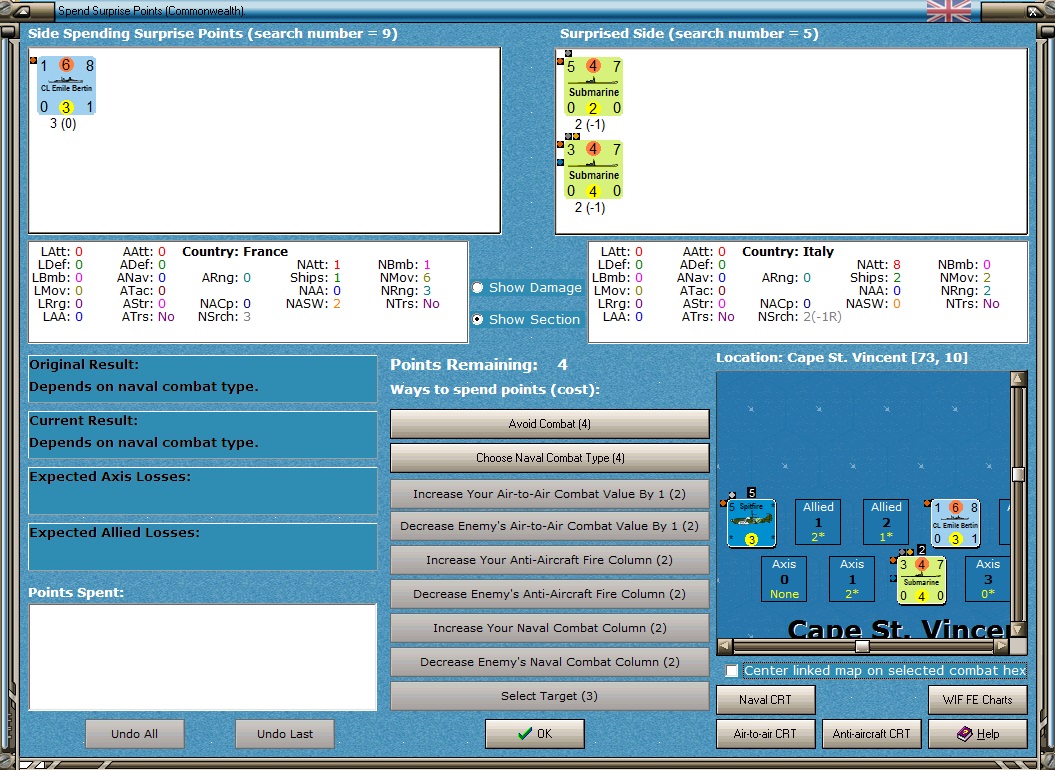The width and height of the screenshot is (1055, 770).
Task: Click the 'Country: Italy' label
Action: 788,252
